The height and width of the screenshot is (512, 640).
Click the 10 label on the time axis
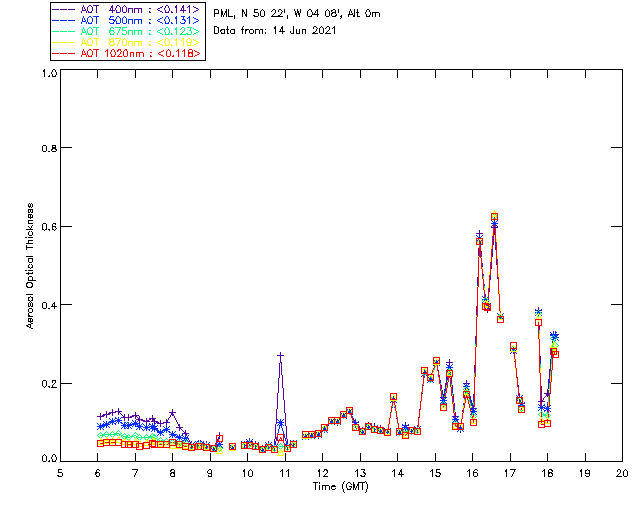pyautogui.click(x=247, y=473)
